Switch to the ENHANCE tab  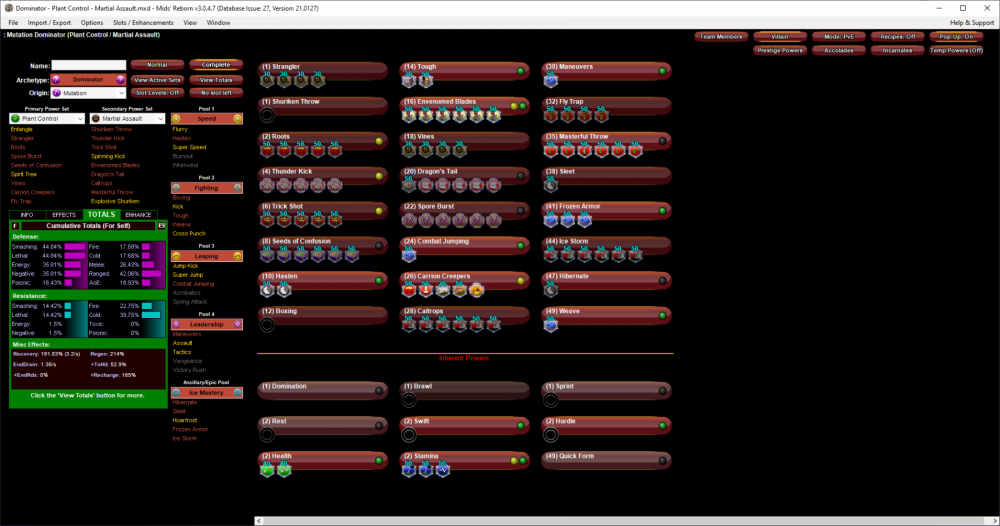(138, 214)
